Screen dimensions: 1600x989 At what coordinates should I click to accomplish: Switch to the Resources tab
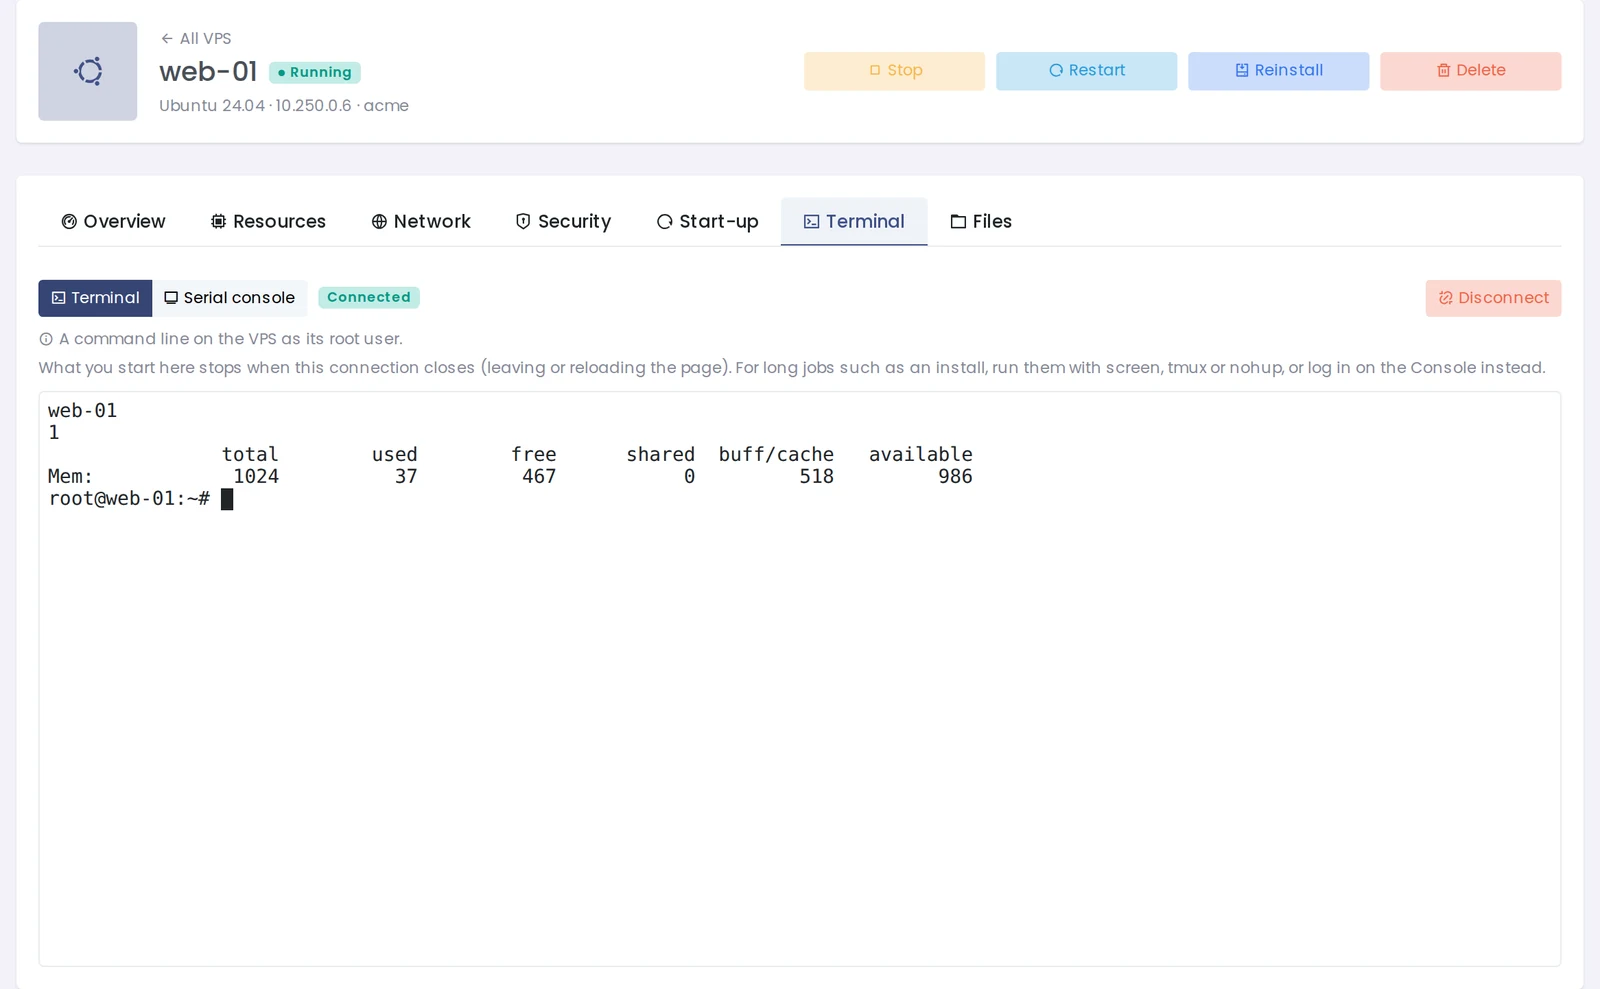(x=268, y=221)
